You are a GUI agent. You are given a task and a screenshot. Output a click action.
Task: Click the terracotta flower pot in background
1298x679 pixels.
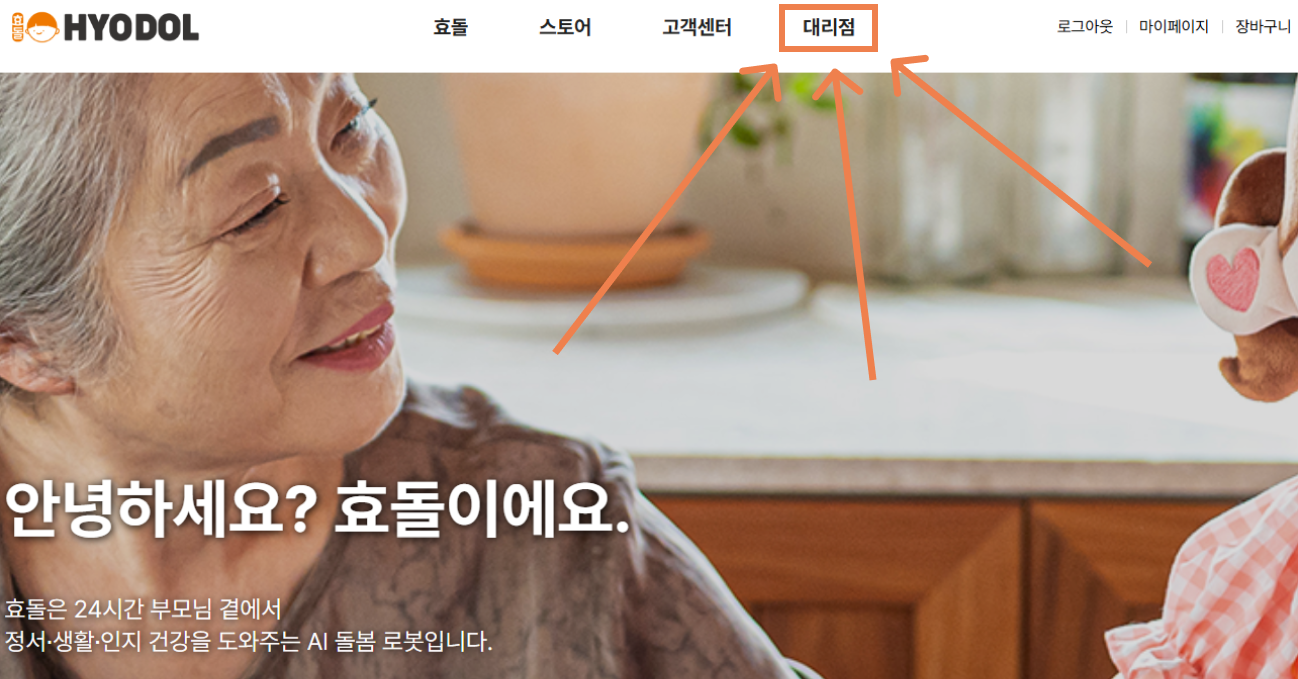click(577, 180)
